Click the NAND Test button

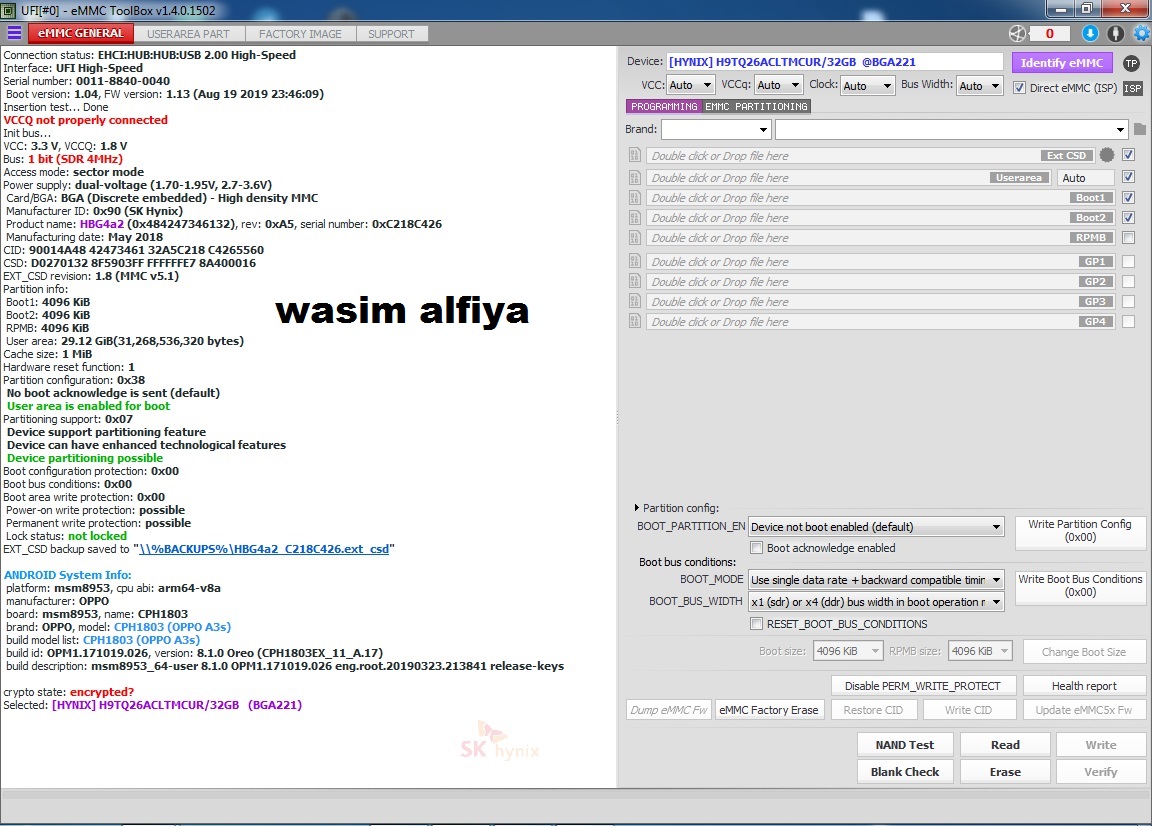click(905, 745)
